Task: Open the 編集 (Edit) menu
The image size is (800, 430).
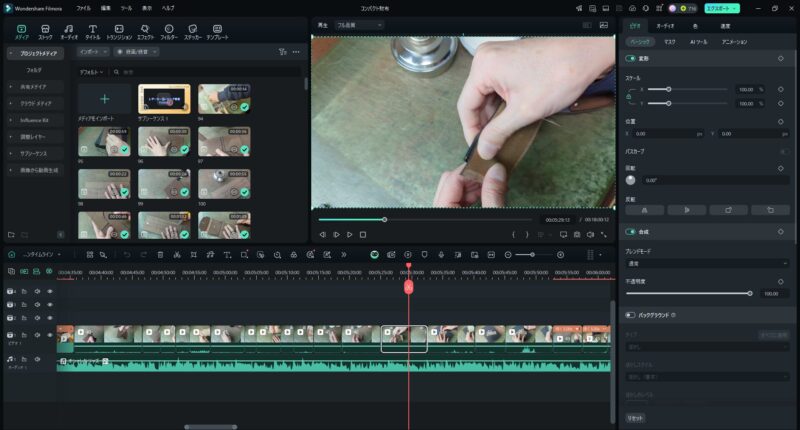Action: click(106, 8)
